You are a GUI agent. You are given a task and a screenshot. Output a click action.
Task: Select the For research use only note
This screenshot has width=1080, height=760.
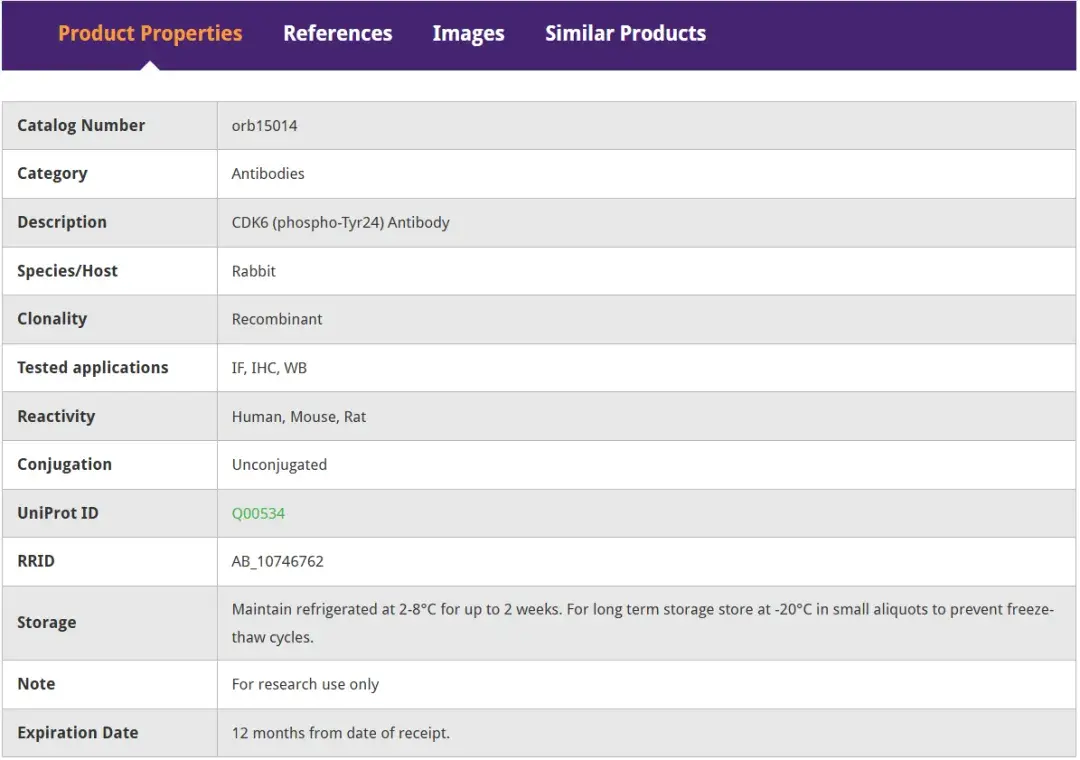pyautogui.click(x=305, y=685)
